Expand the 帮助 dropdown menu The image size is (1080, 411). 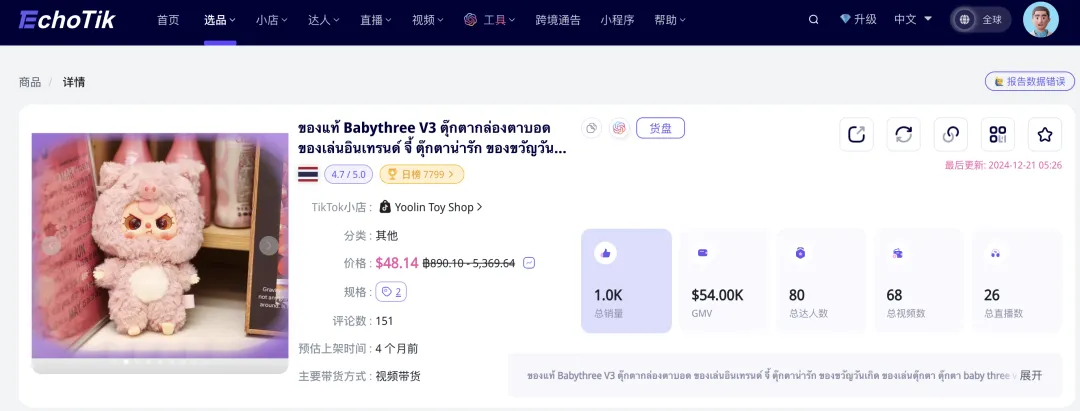[670, 20]
